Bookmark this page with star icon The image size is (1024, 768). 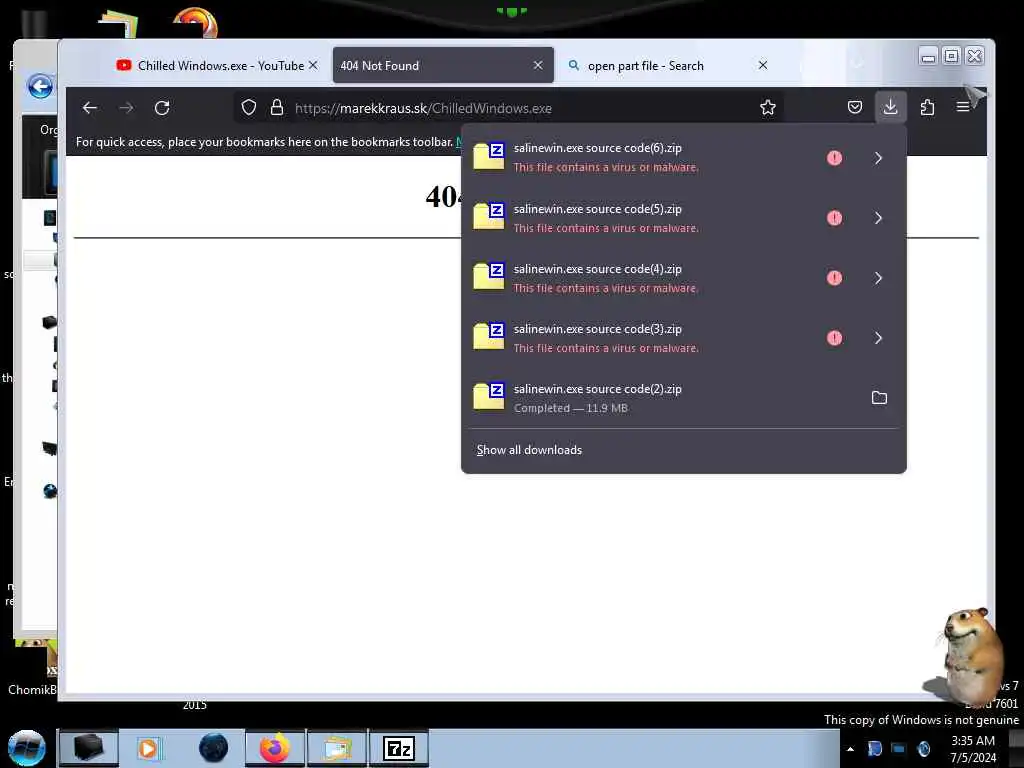pos(768,108)
